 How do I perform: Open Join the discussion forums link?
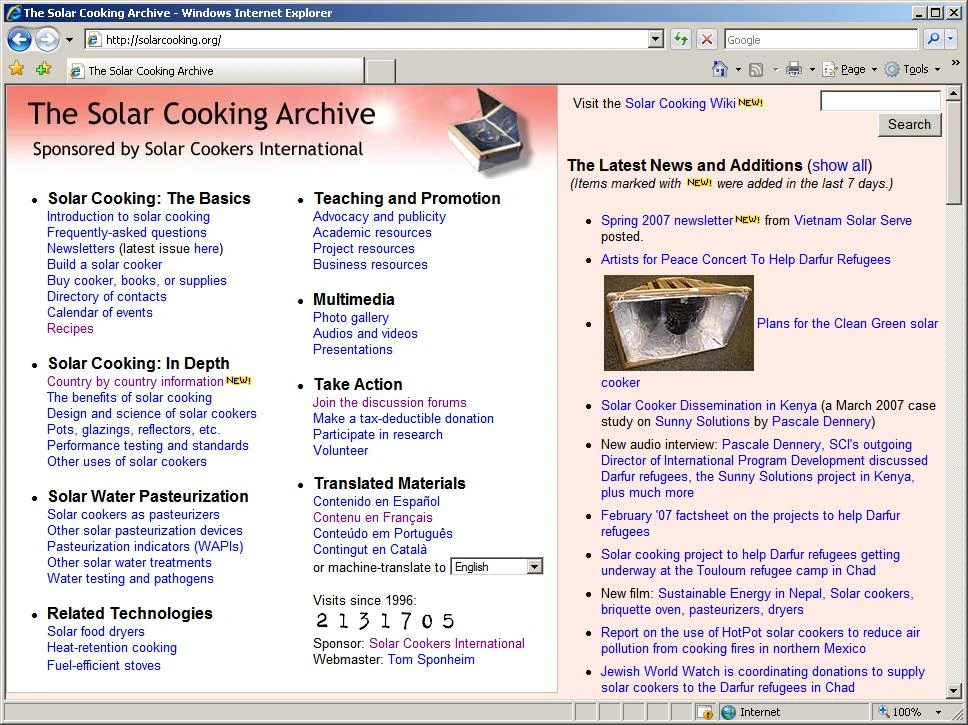(x=390, y=403)
